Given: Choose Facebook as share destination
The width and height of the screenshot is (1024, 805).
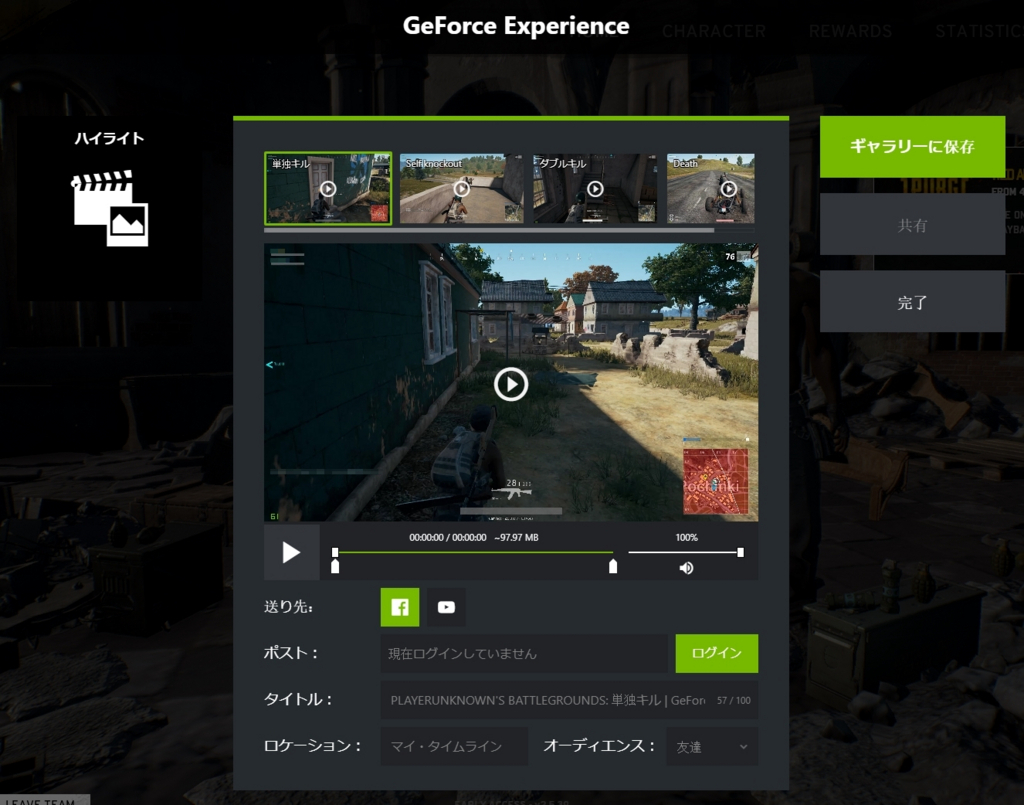Looking at the screenshot, I should 400,607.
